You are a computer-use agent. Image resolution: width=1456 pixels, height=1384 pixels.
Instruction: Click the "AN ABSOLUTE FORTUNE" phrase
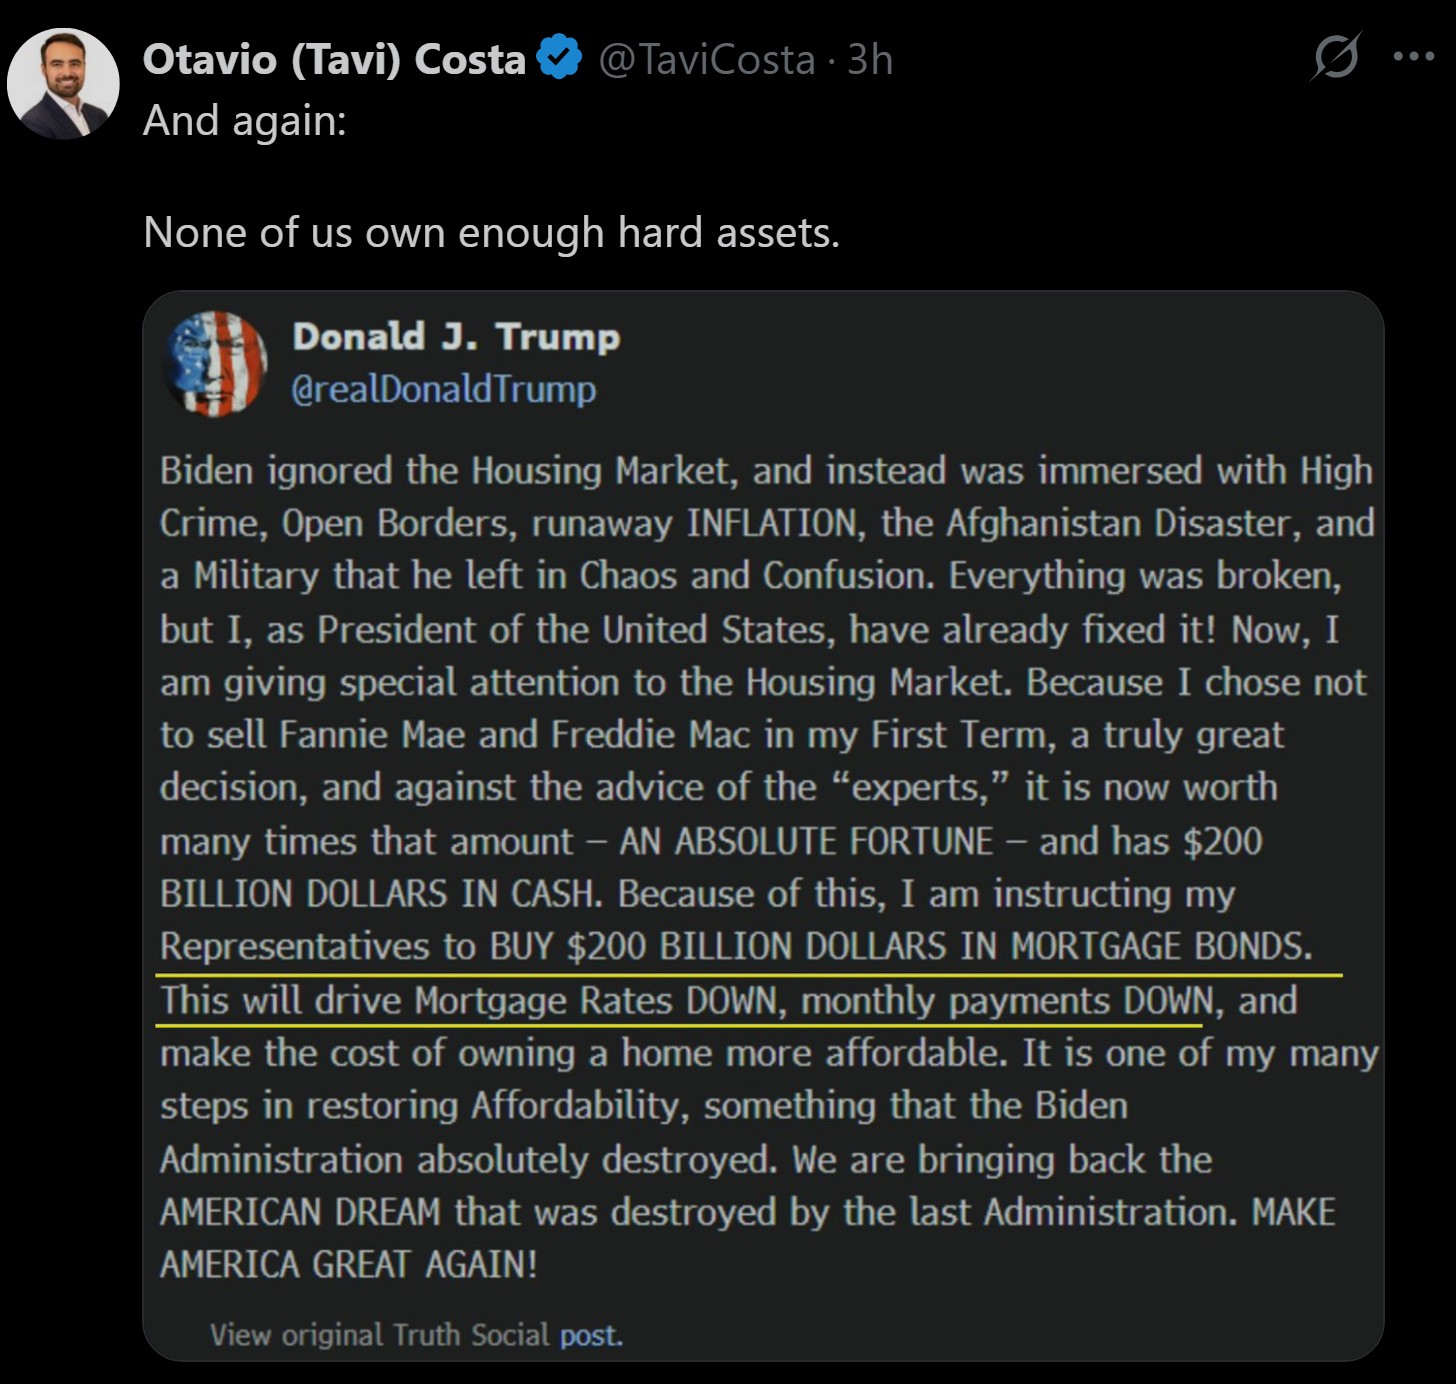[805, 841]
